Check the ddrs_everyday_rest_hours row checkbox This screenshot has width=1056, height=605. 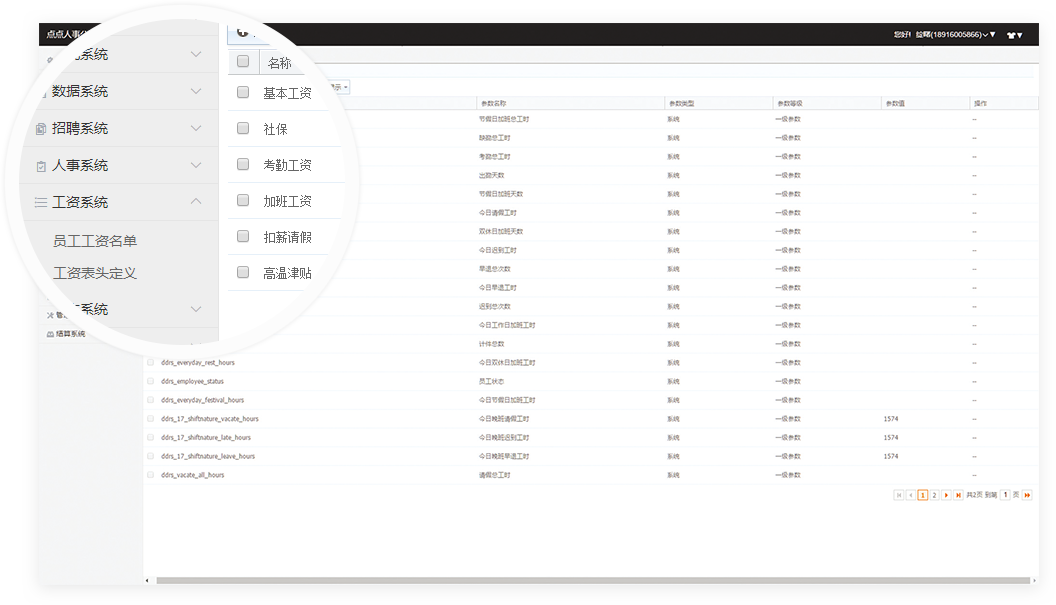click(151, 362)
